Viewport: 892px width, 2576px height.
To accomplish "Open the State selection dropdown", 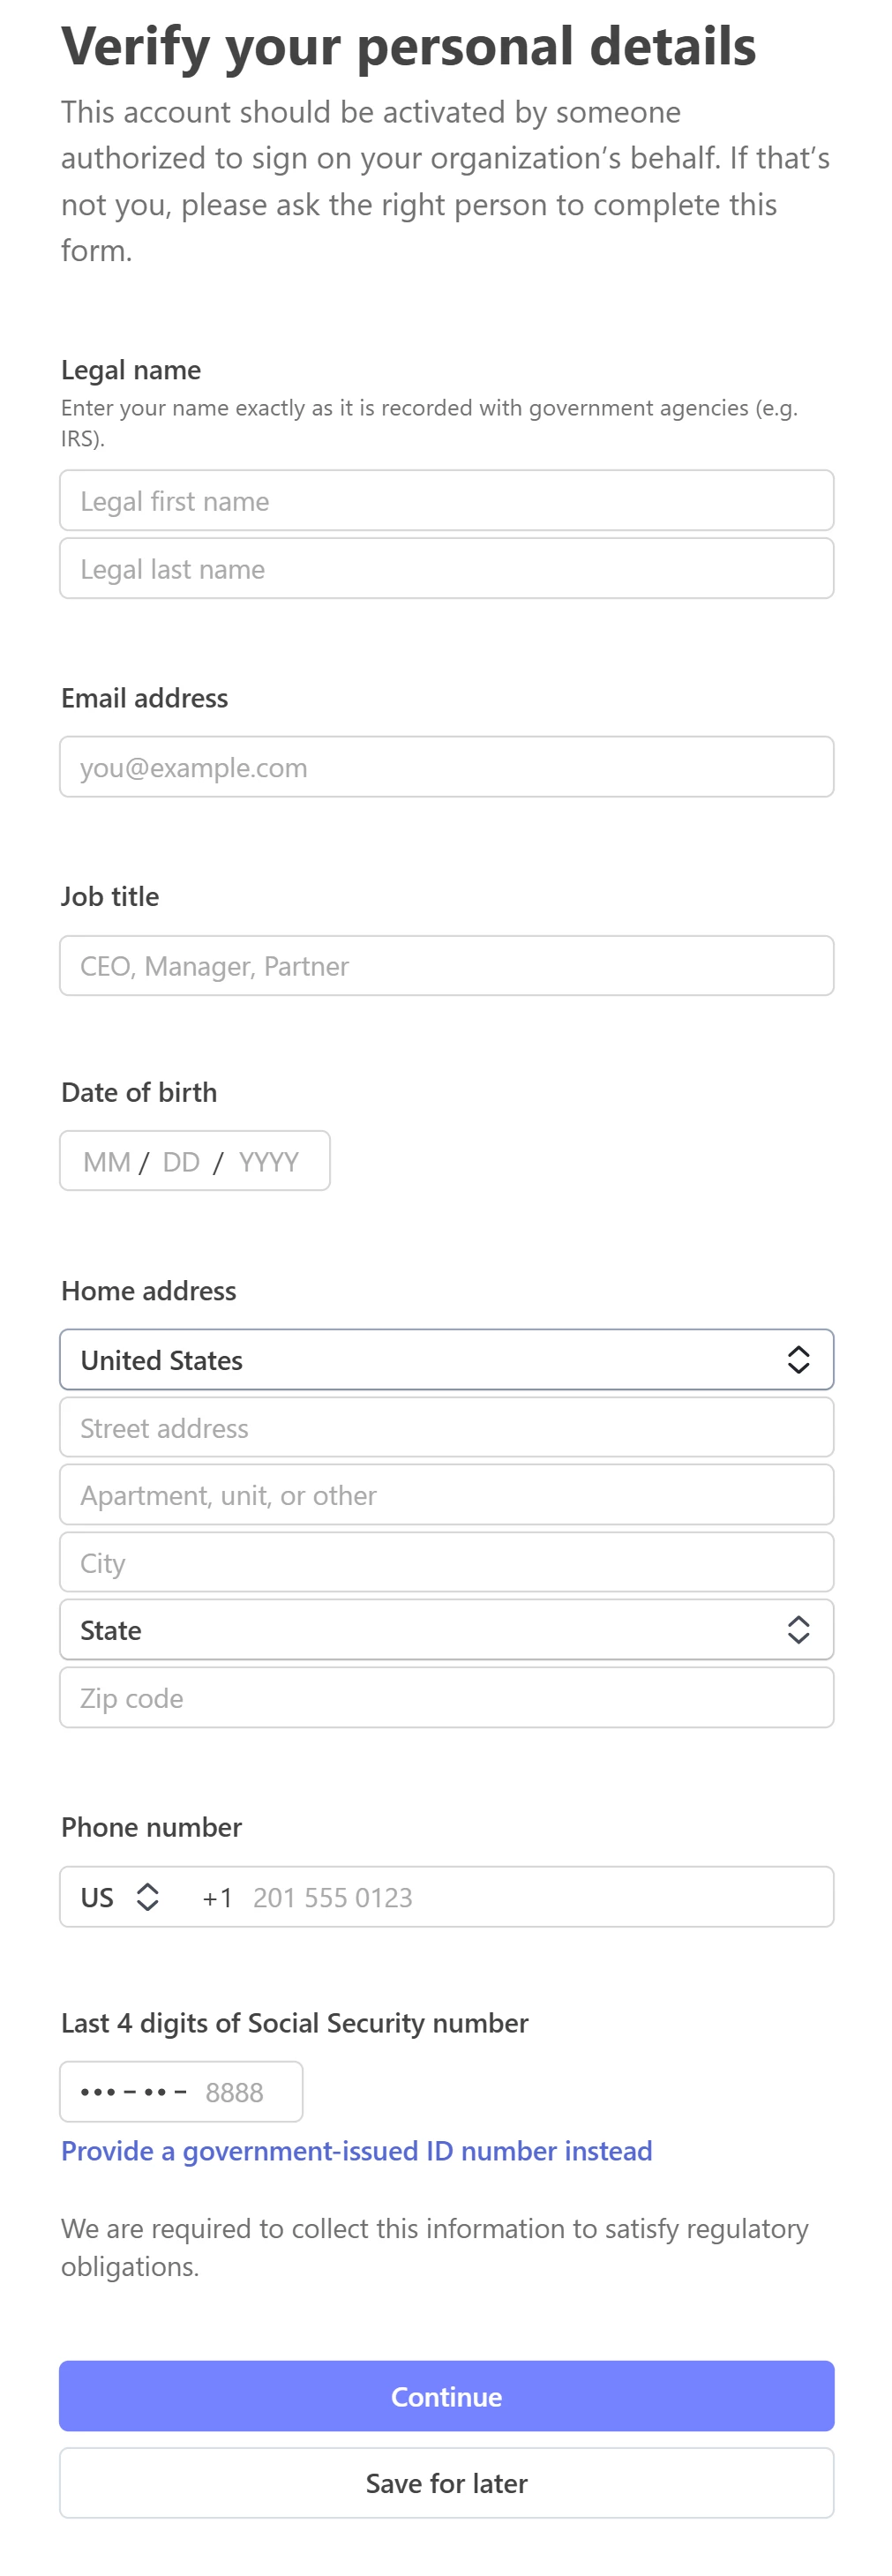I will (x=446, y=1629).
